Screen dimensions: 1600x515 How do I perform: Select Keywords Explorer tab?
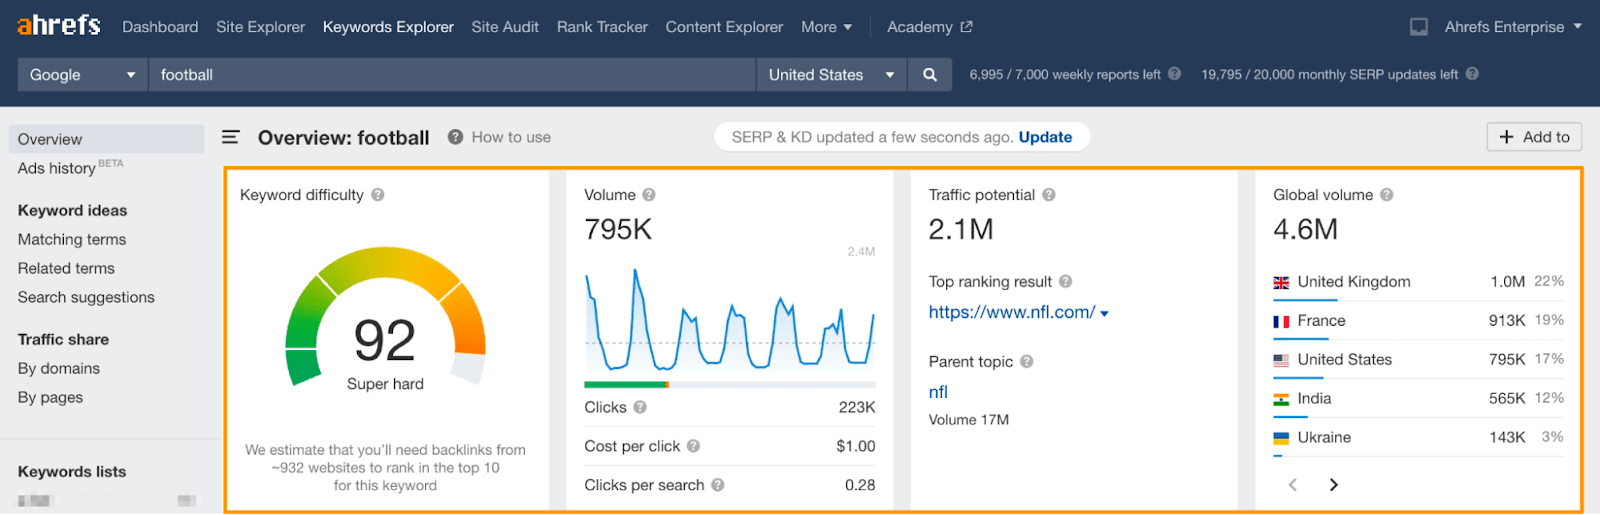click(x=388, y=27)
